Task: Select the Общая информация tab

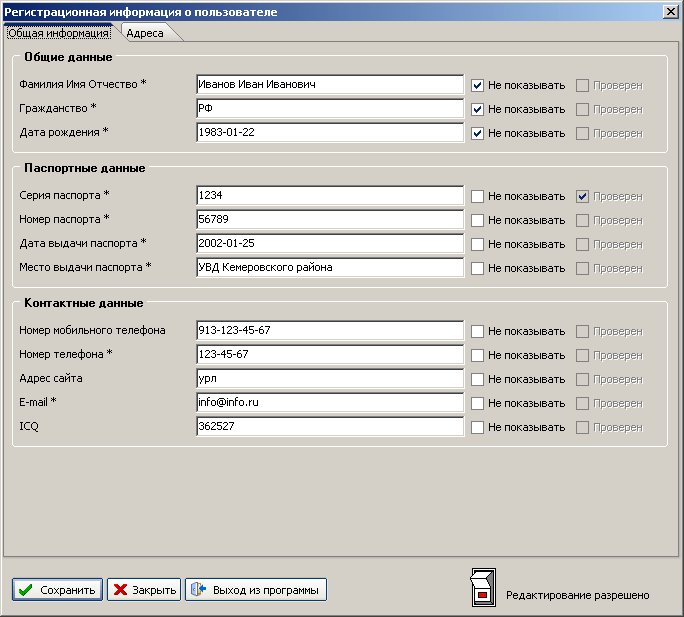Action: tap(58, 33)
